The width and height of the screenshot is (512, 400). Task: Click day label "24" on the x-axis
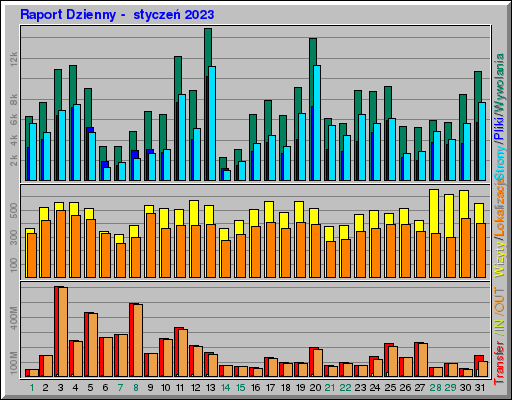[375, 388]
